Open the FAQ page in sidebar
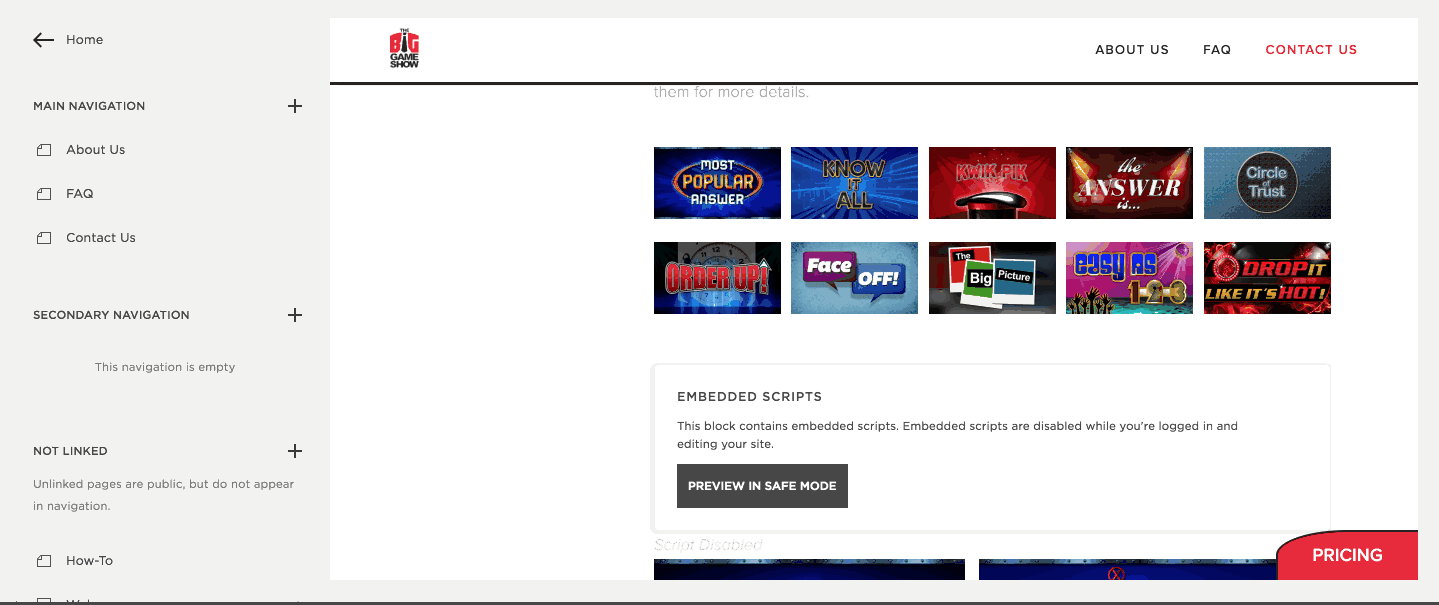1439x605 pixels. (x=80, y=194)
